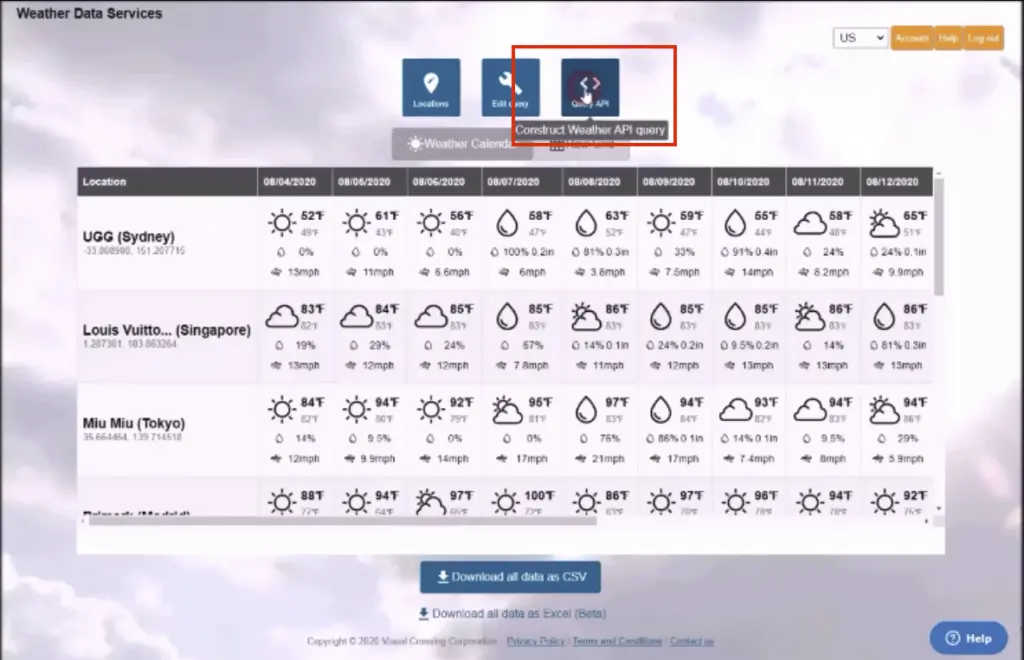Viewport: 1024px width, 660px height.
Task: Click cloud icon for Singapore on 08/04/2020
Action: tap(282, 317)
